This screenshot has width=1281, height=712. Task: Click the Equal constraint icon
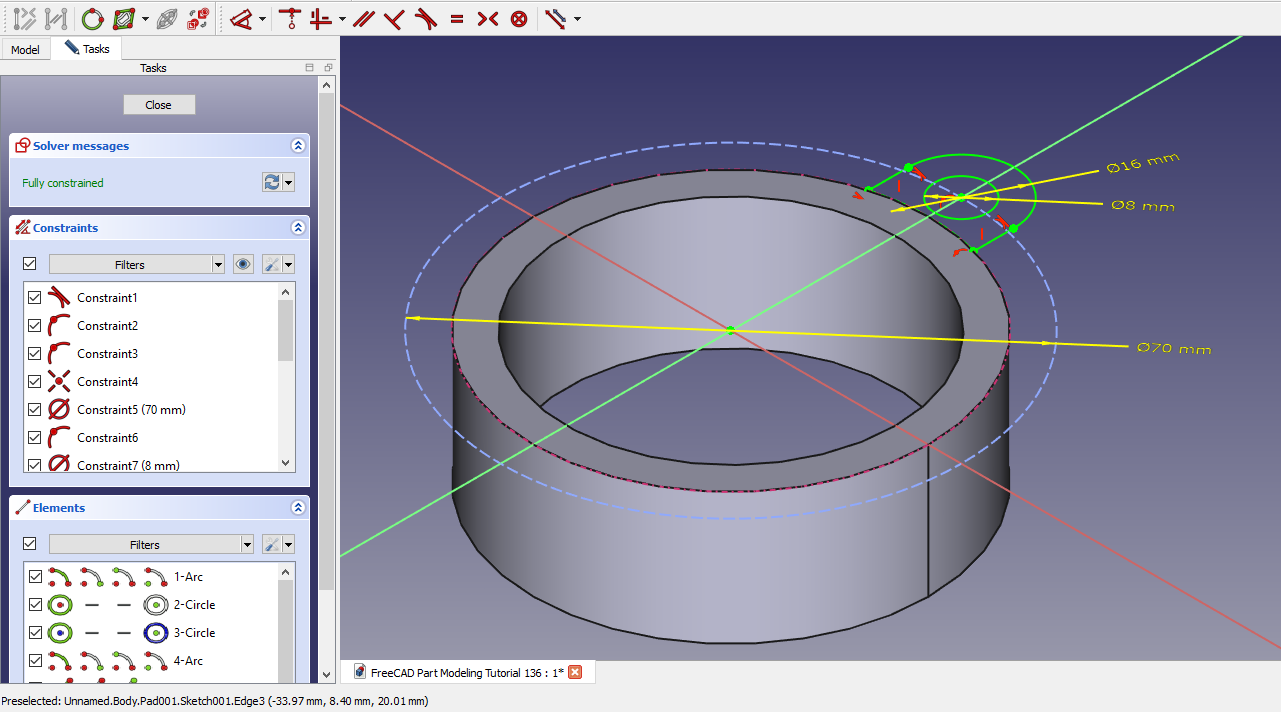pyautogui.click(x=457, y=18)
